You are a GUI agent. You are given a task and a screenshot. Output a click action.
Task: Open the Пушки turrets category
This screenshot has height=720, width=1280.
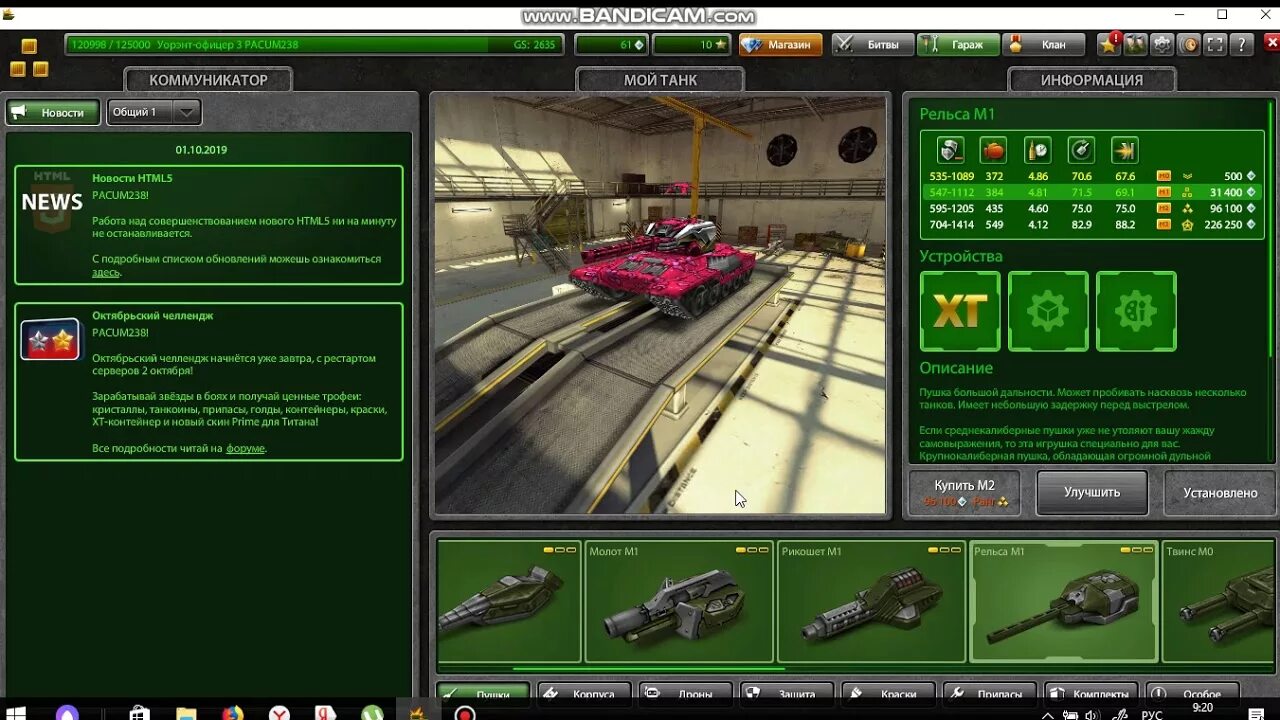[483, 693]
